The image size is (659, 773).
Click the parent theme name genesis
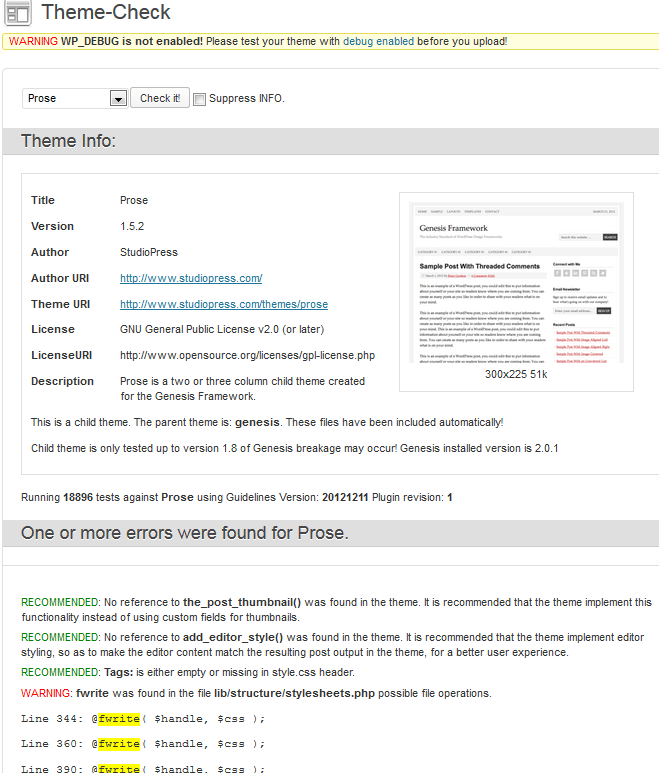(257, 422)
